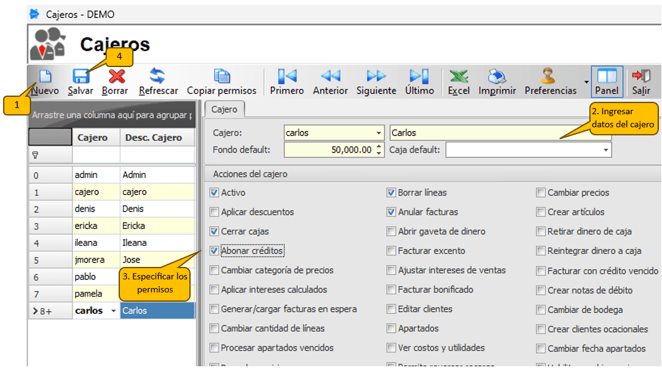Check Facturar excento option

click(x=391, y=251)
